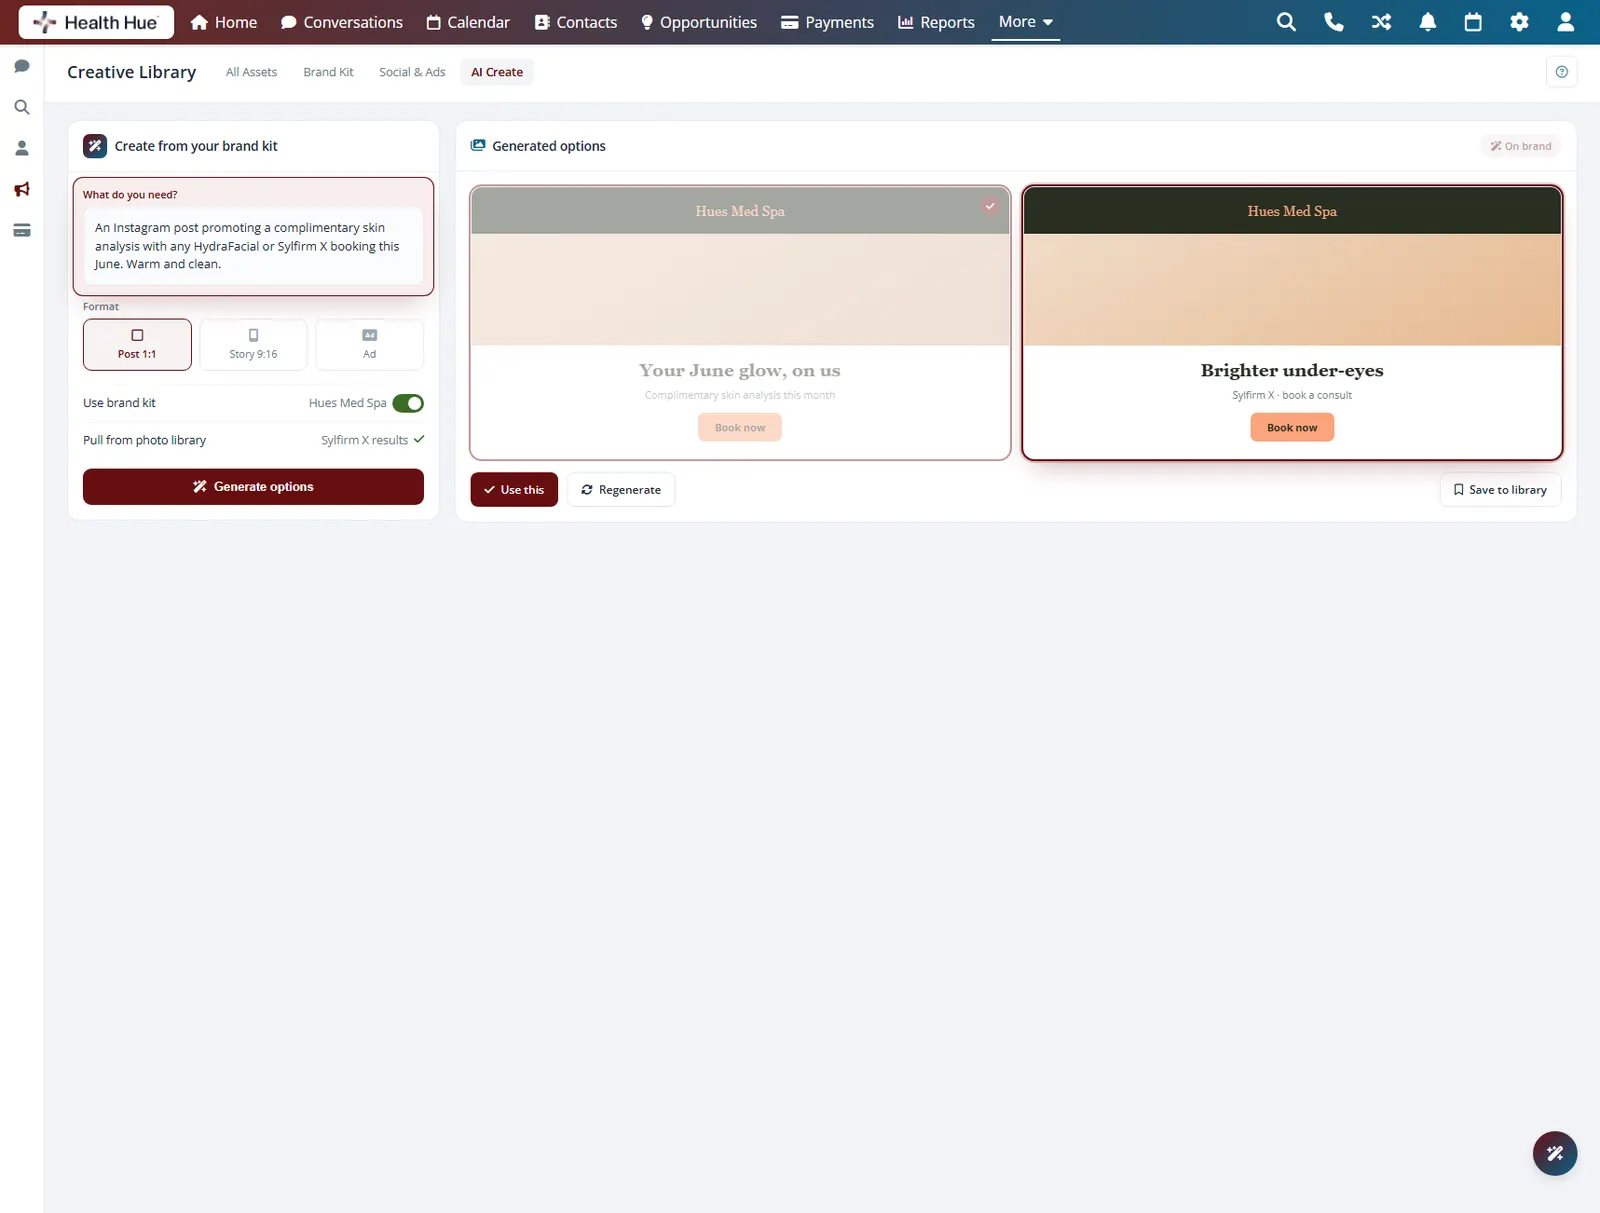Open Contacts in navigation
Image resolution: width=1600 pixels, height=1213 pixels.
click(x=576, y=22)
